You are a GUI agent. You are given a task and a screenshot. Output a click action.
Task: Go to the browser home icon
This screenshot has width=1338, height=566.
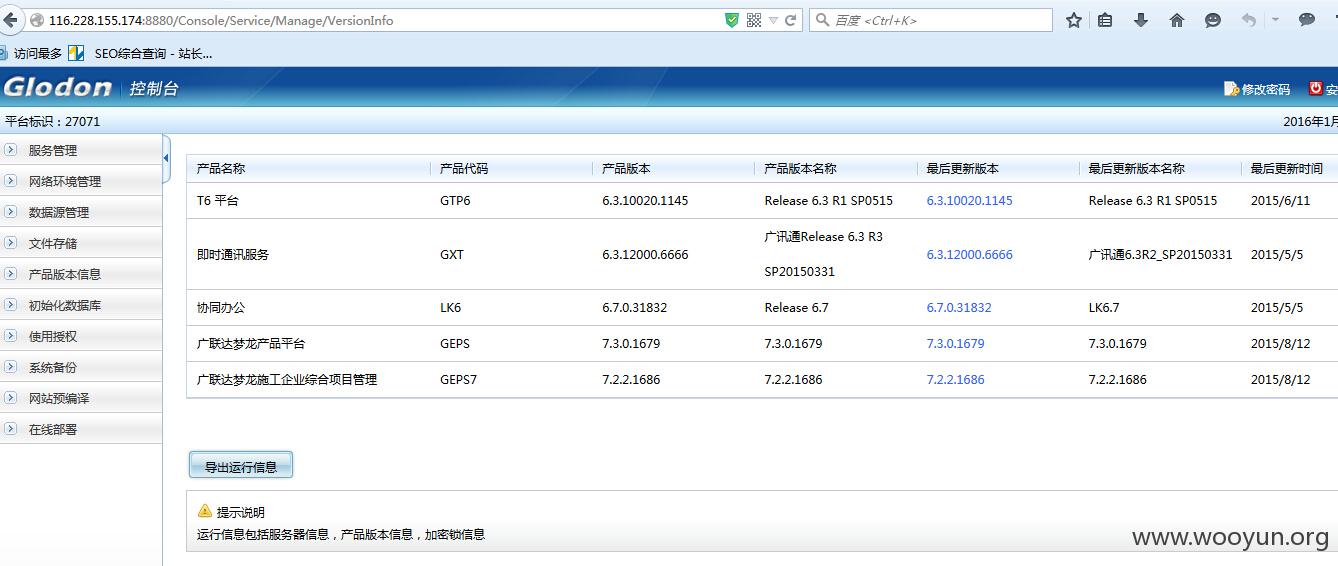click(x=1177, y=20)
